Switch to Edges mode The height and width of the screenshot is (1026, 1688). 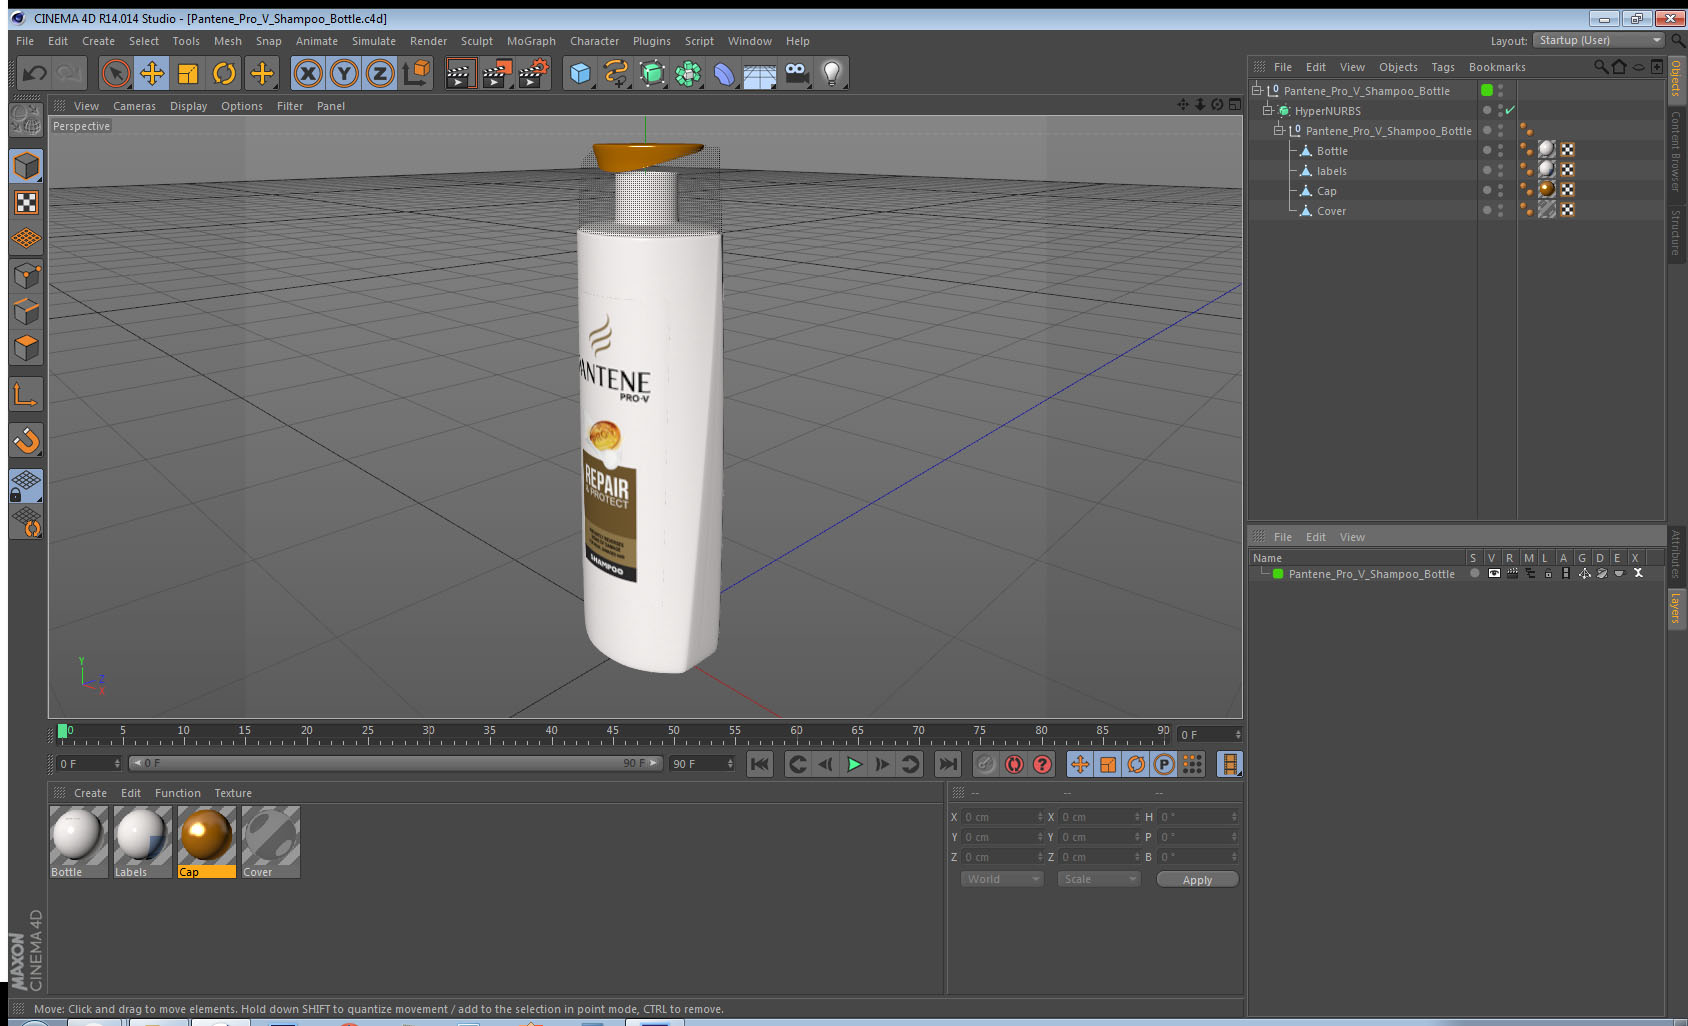pos(26,311)
